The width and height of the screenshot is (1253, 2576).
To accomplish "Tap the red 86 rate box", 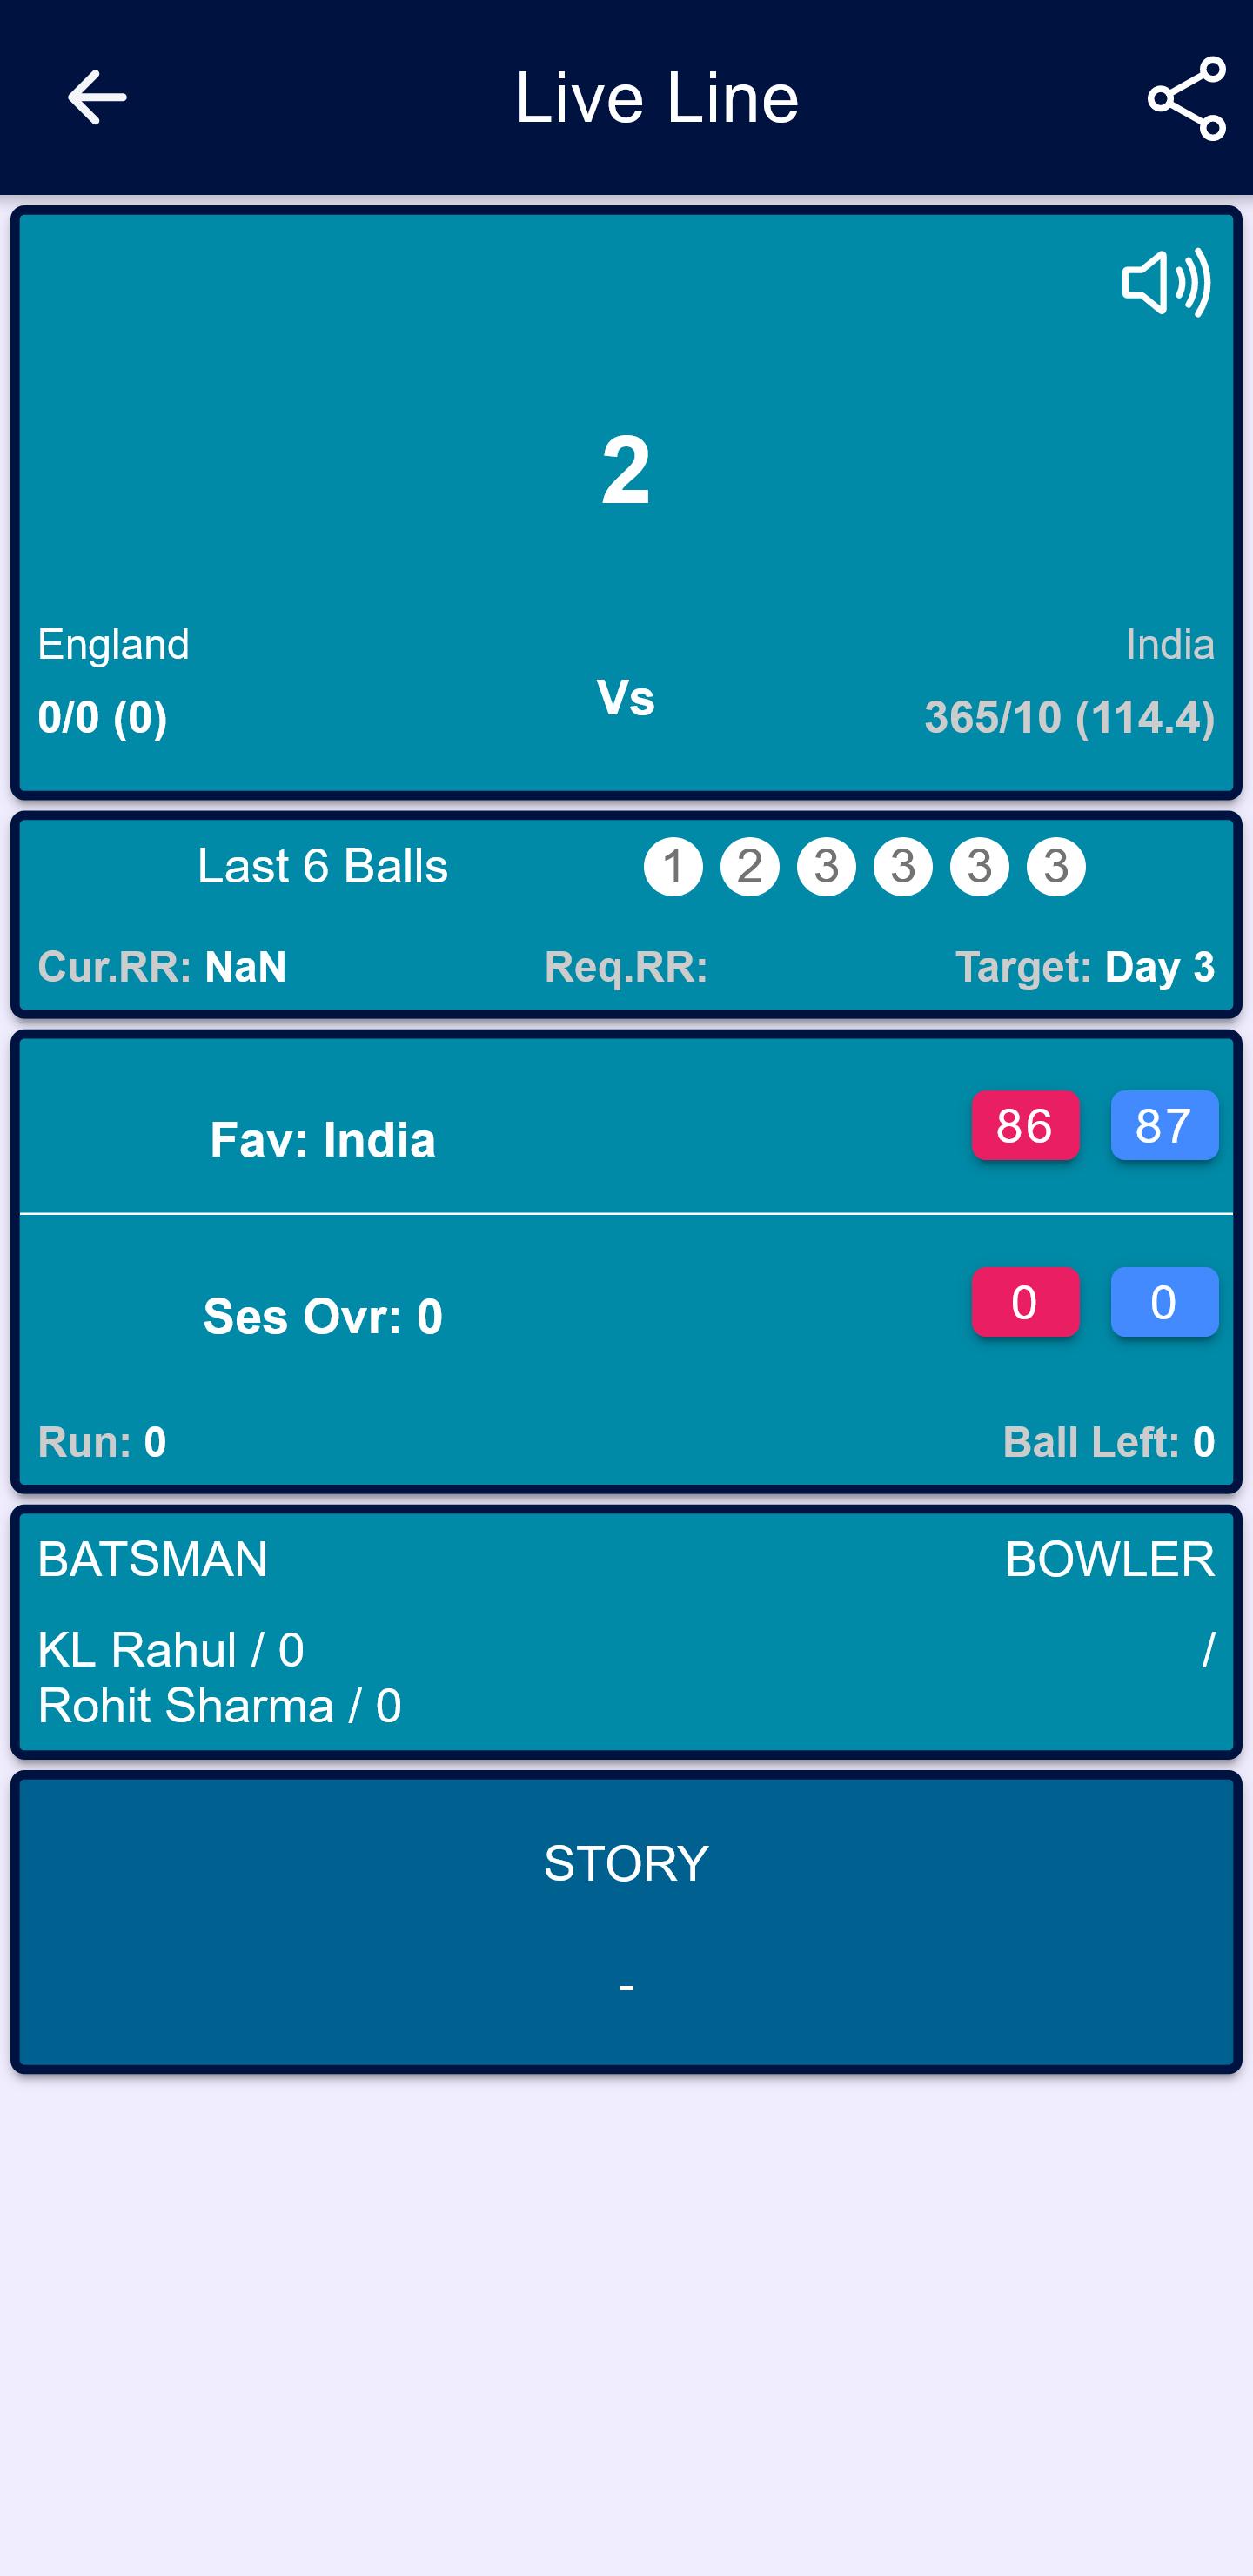I will click(1025, 1125).
